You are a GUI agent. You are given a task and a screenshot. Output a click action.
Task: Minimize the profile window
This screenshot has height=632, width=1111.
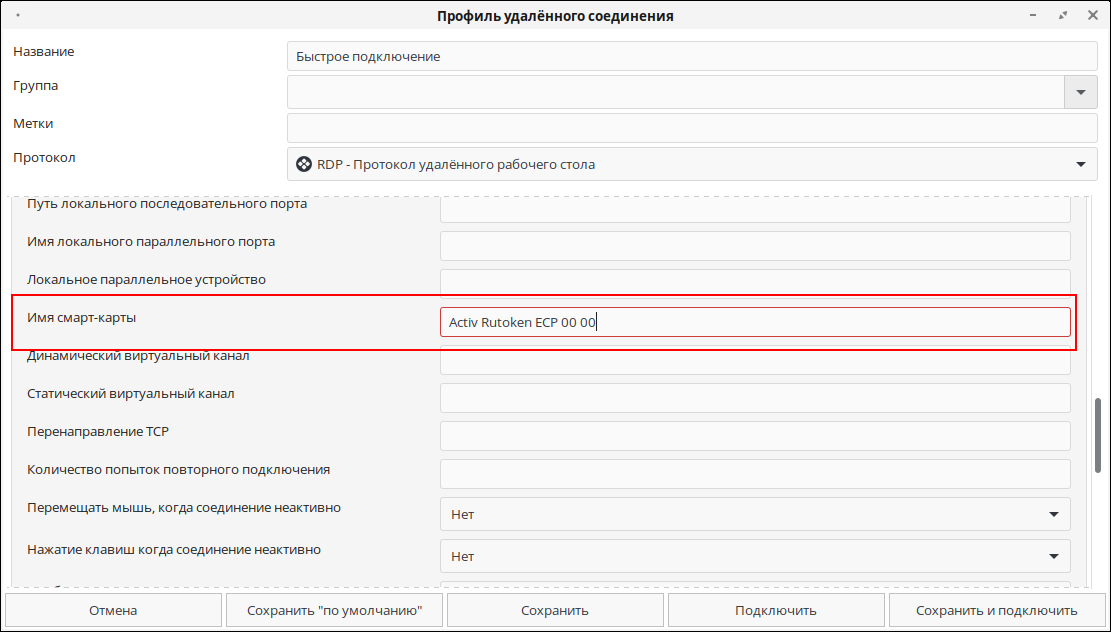tap(1034, 15)
